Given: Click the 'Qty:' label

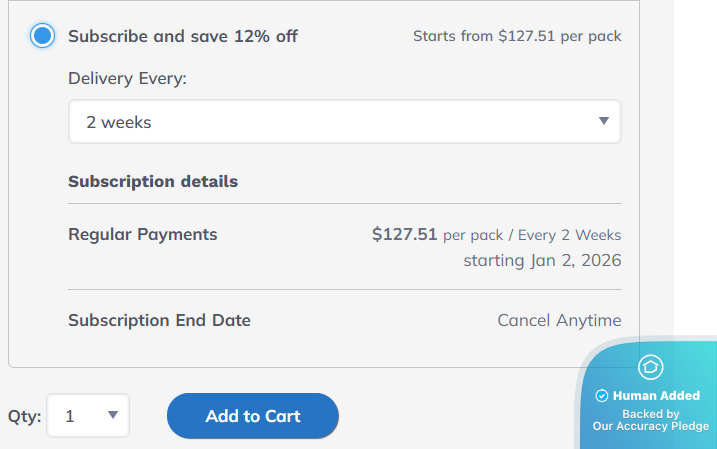Looking at the screenshot, I should pyautogui.click(x=24, y=417).
